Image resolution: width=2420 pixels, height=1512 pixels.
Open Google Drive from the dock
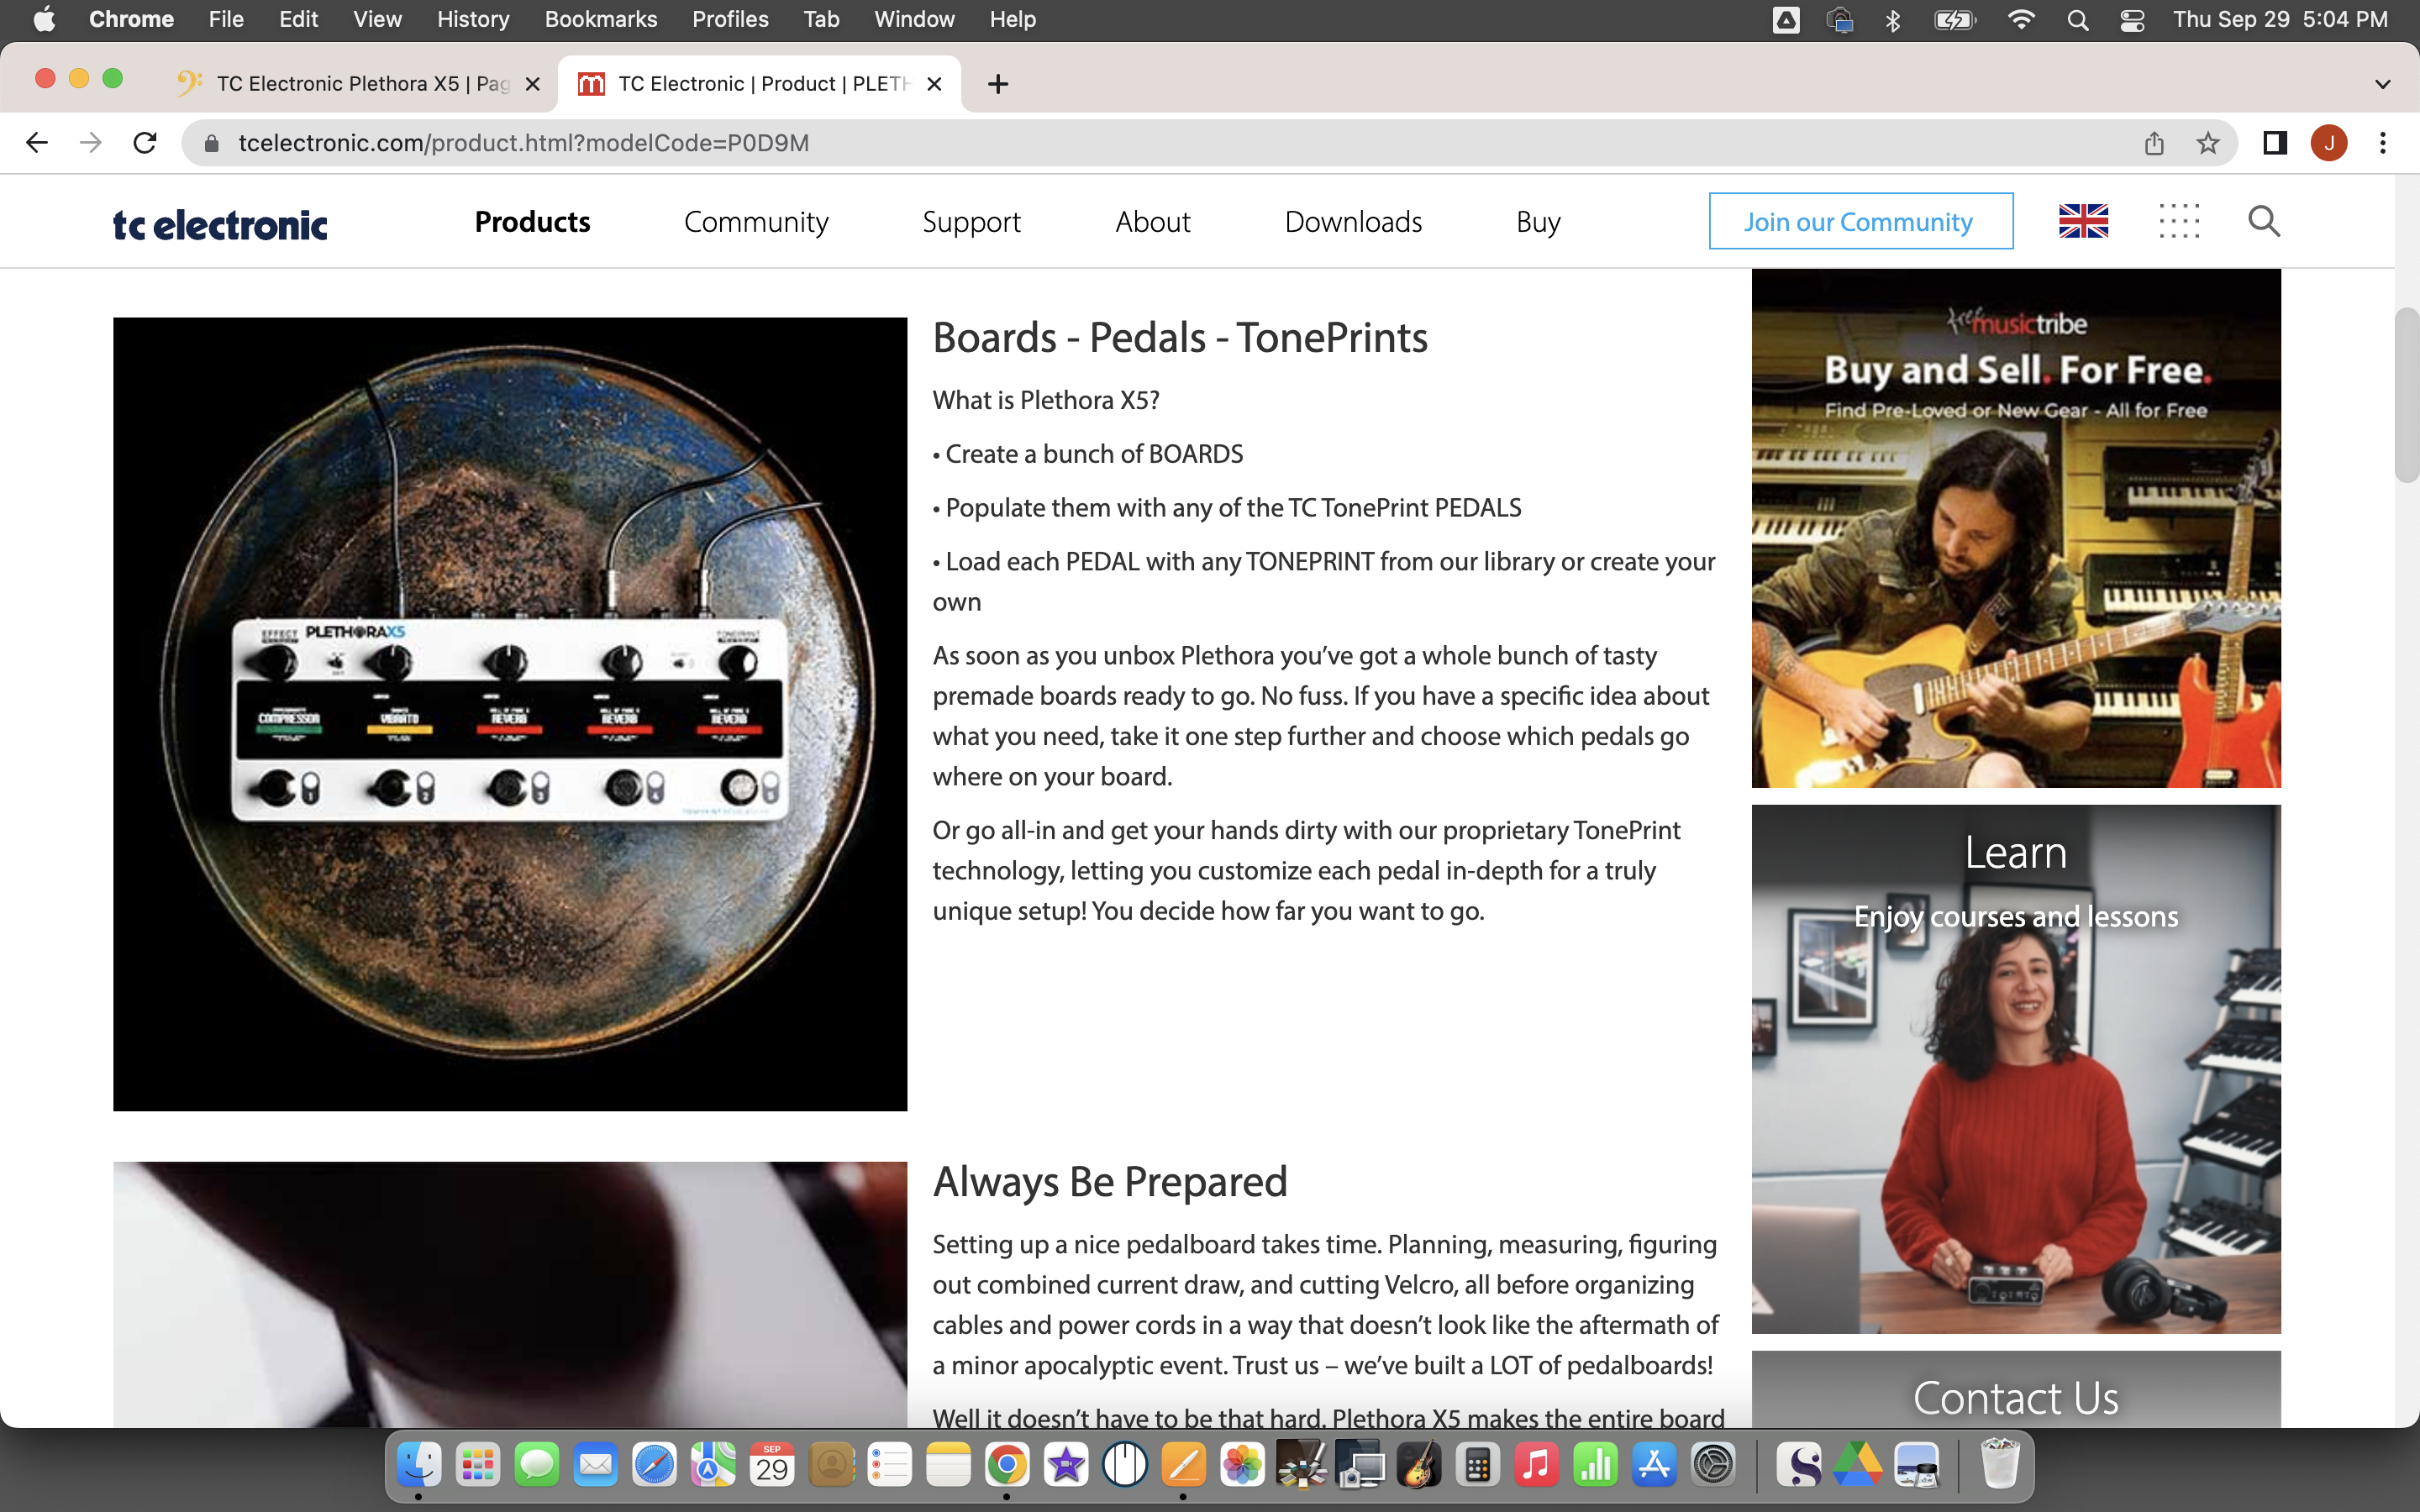click(x=1858, y=1465)
